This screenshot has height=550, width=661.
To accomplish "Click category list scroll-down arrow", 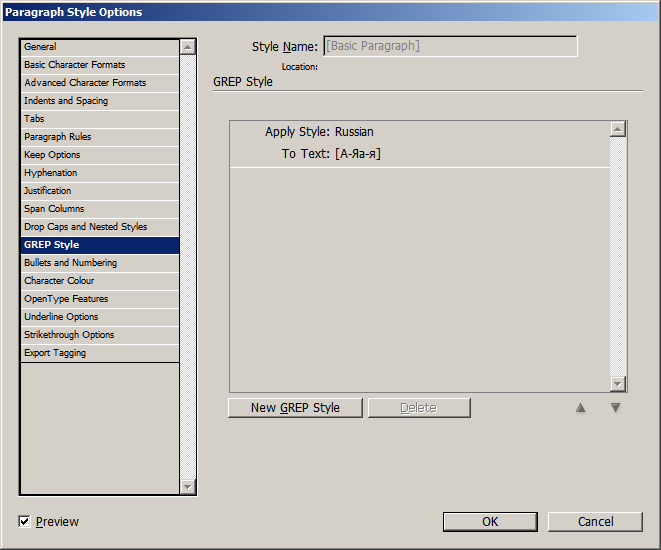I will [x=188, y=487].
